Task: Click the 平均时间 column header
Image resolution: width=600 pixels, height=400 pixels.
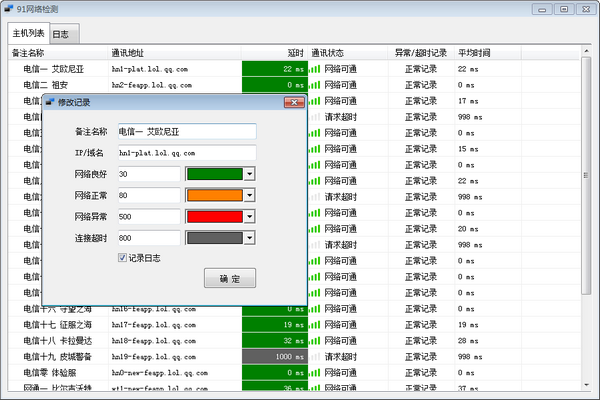Action: click(474, 51)
